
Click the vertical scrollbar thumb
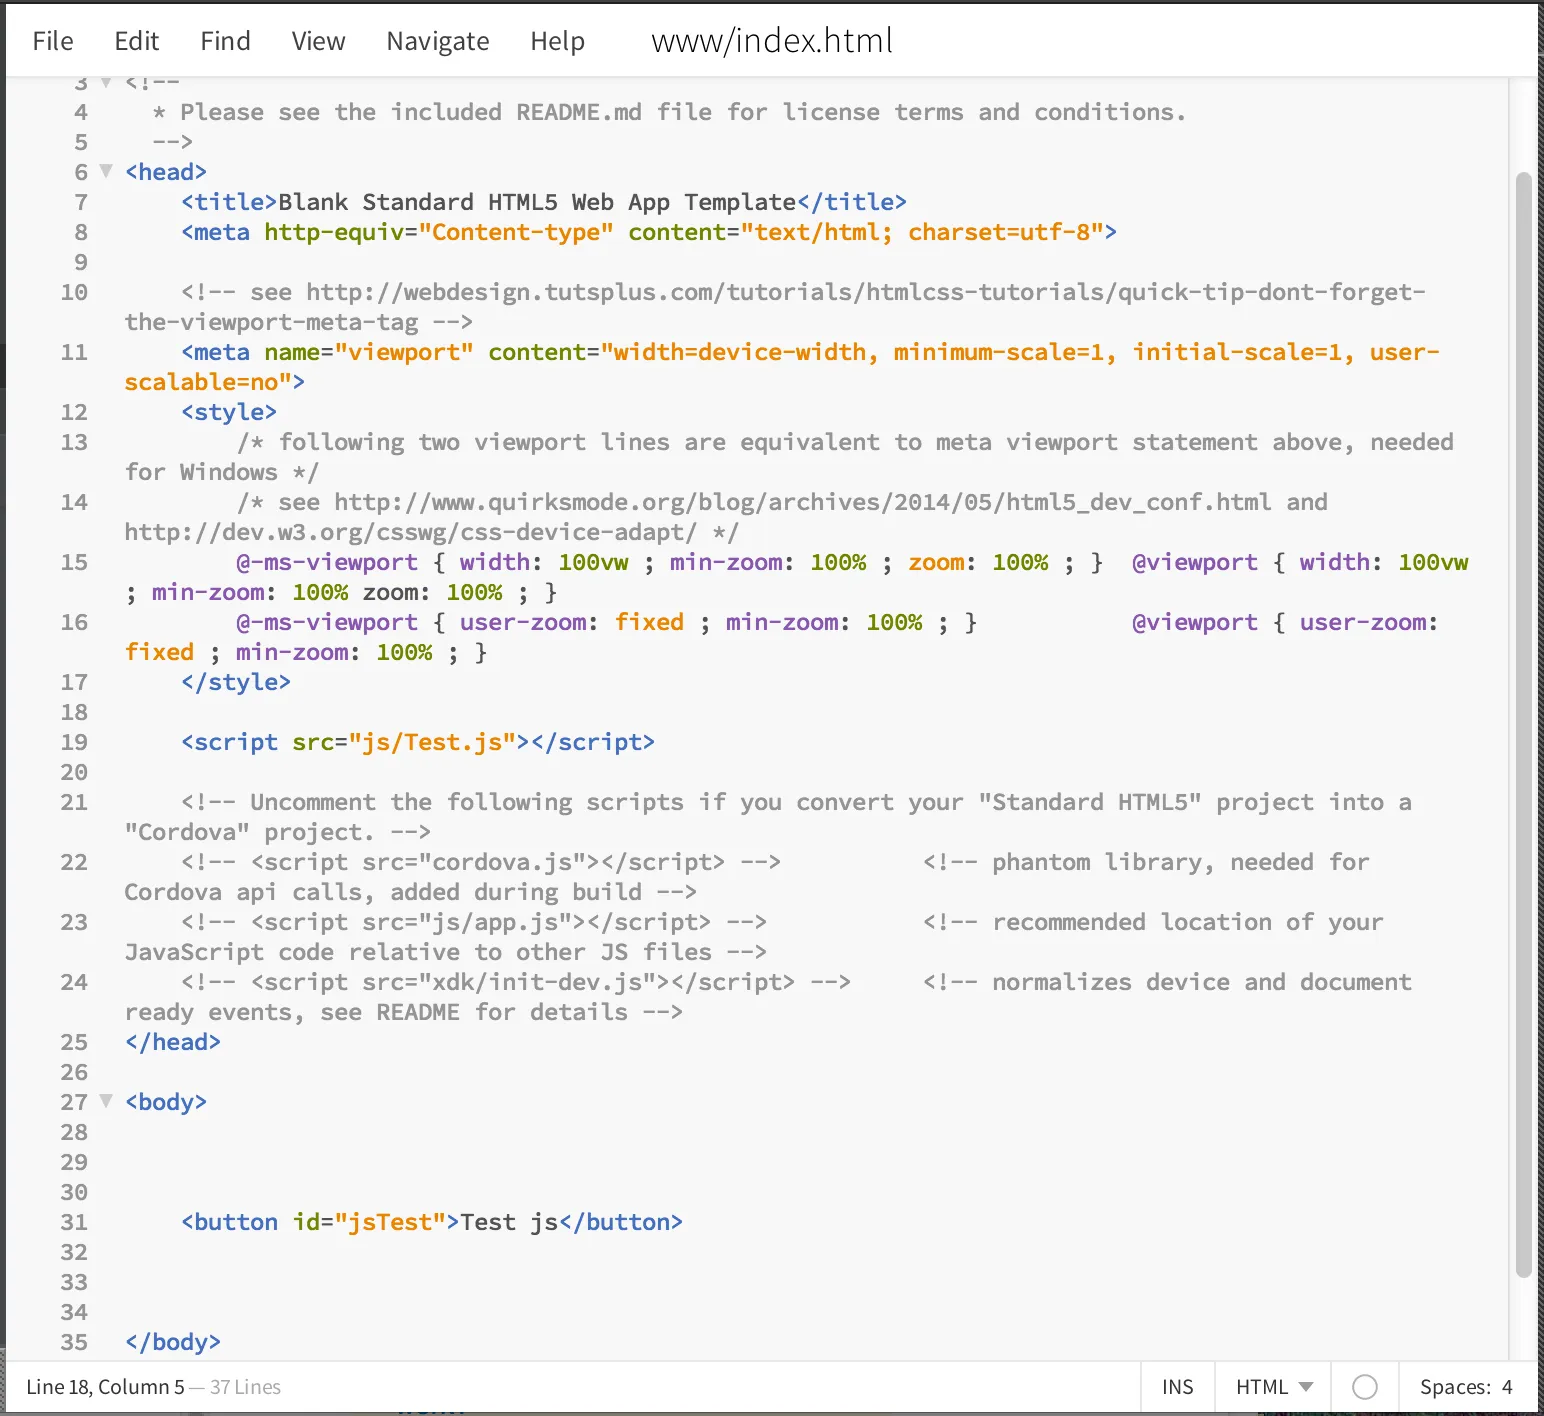pyautogui.click(x=1523, y=725)
